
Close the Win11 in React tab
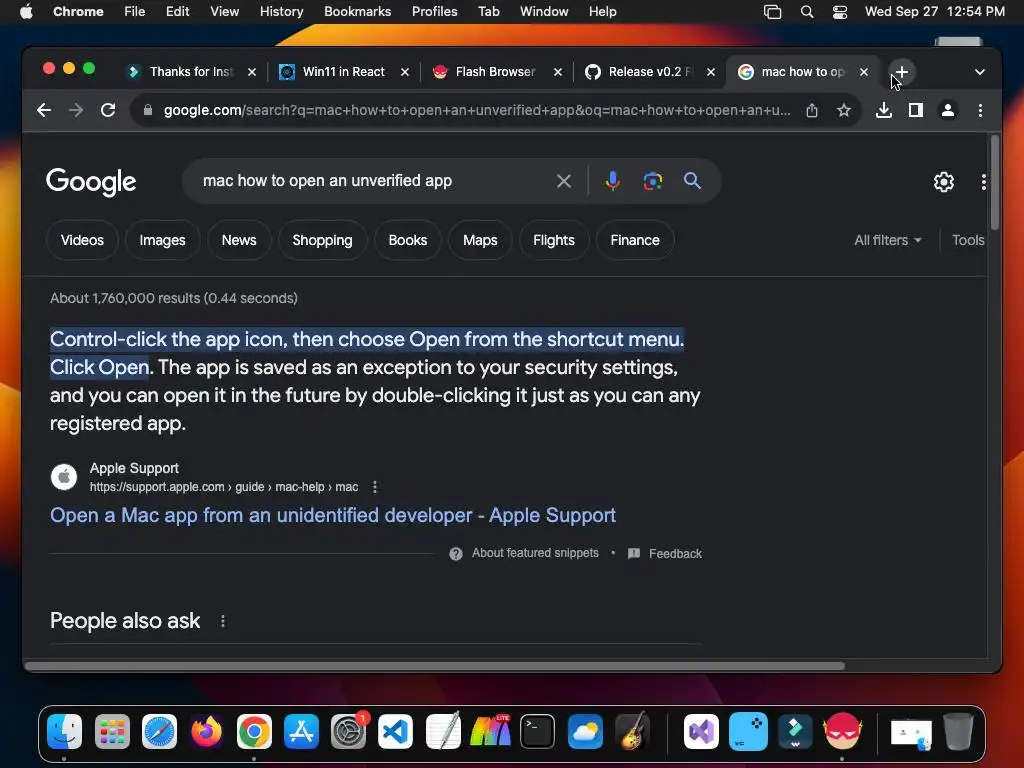(405, 72)
